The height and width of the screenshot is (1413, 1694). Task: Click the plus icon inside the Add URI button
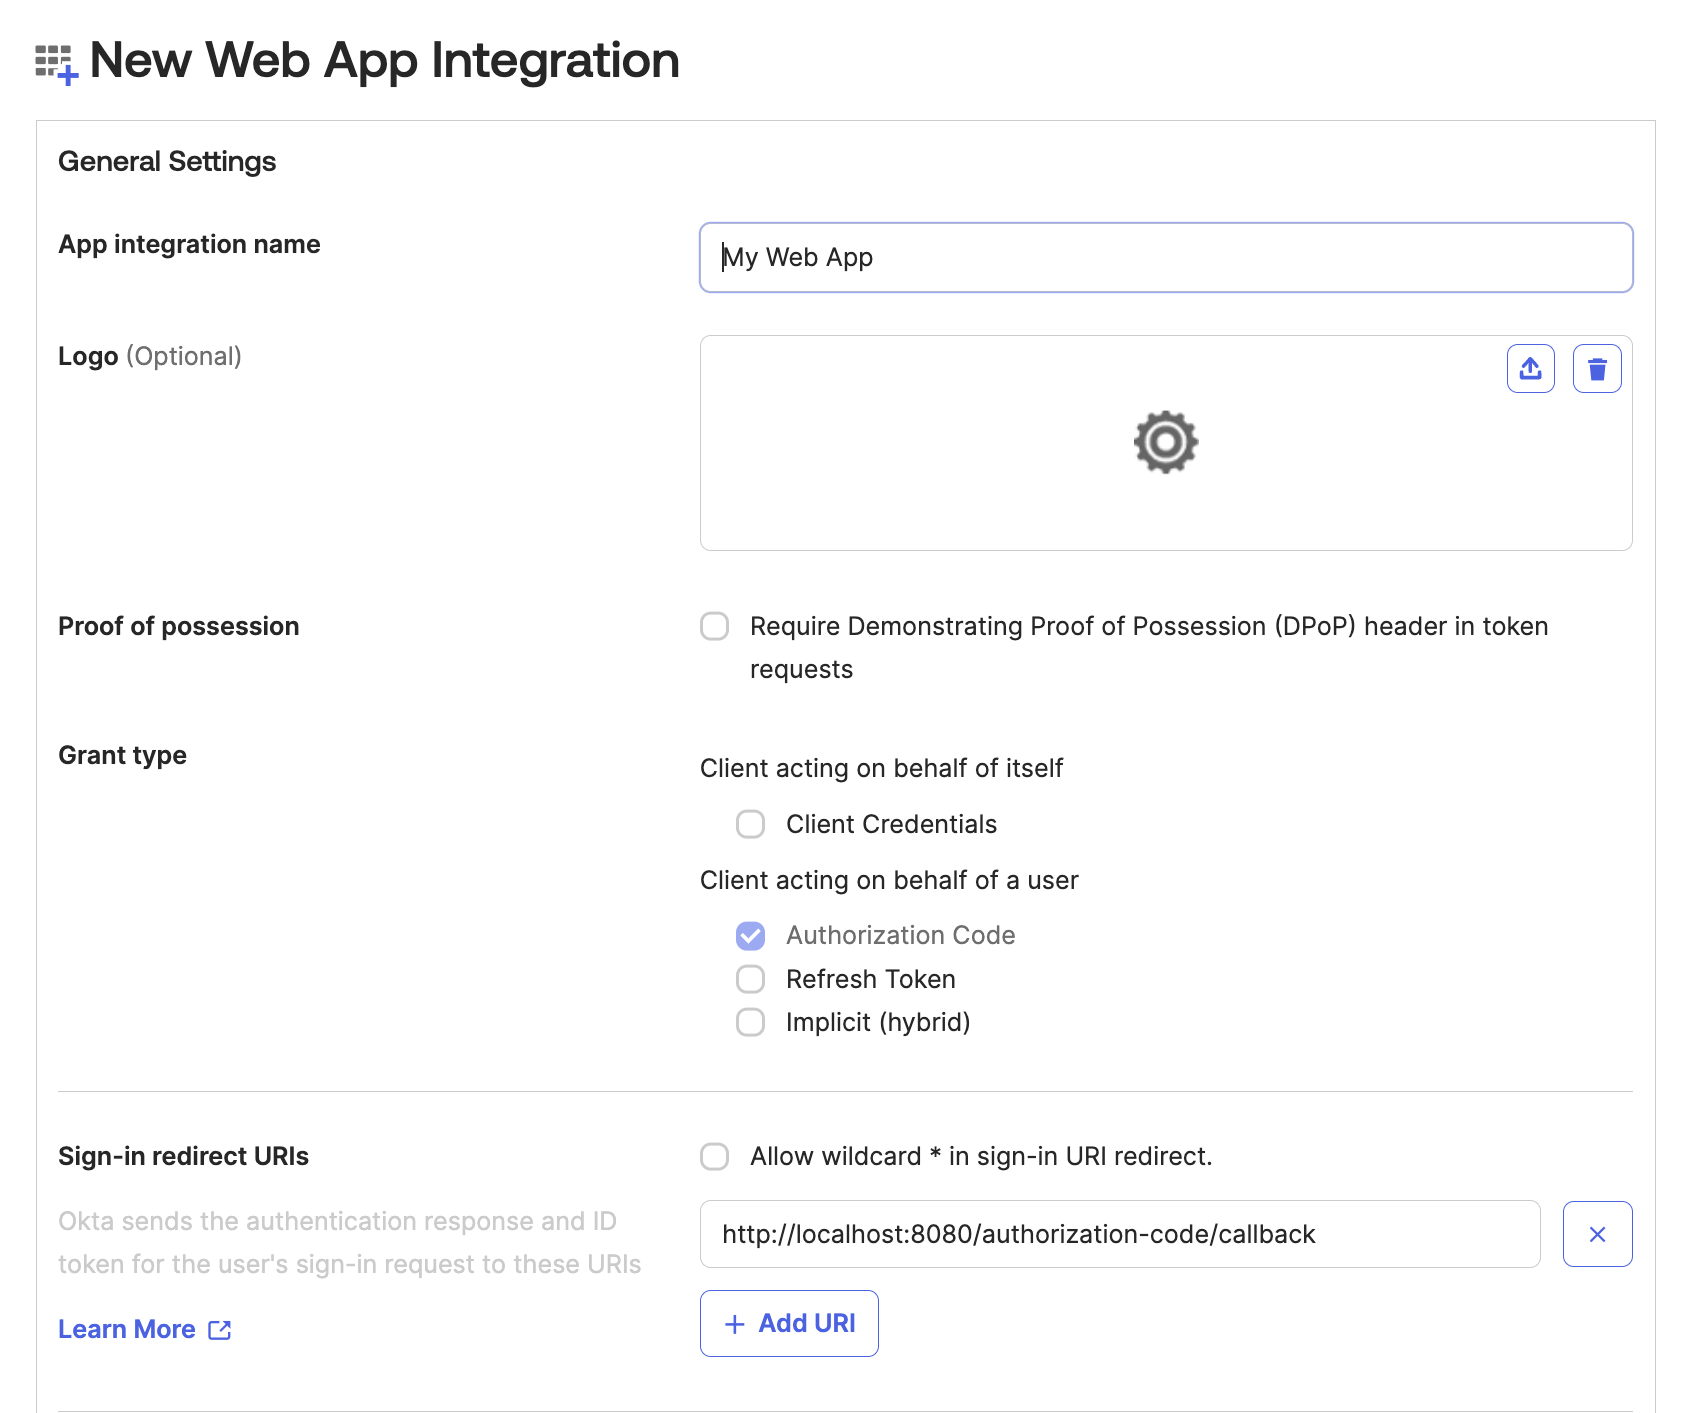point(735,1323)
